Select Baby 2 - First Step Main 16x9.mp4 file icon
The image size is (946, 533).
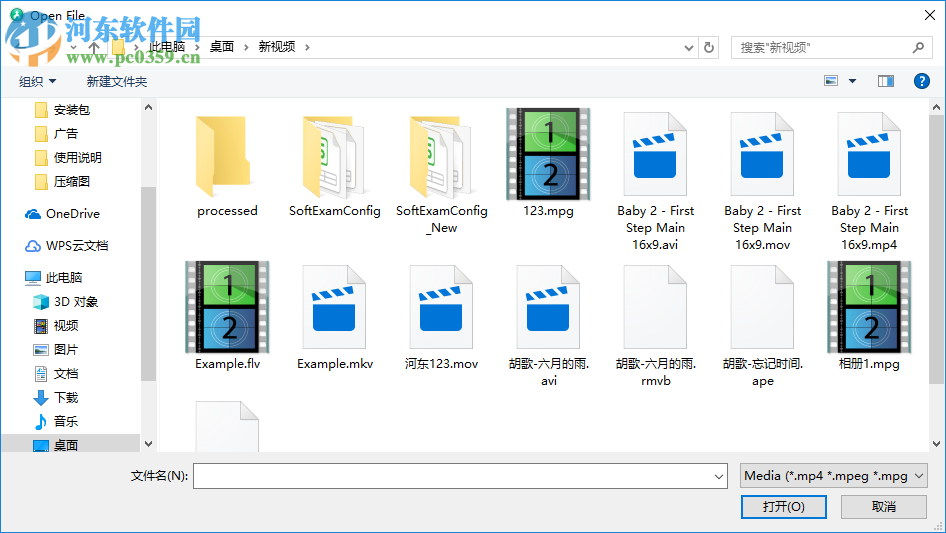point(869,154)
